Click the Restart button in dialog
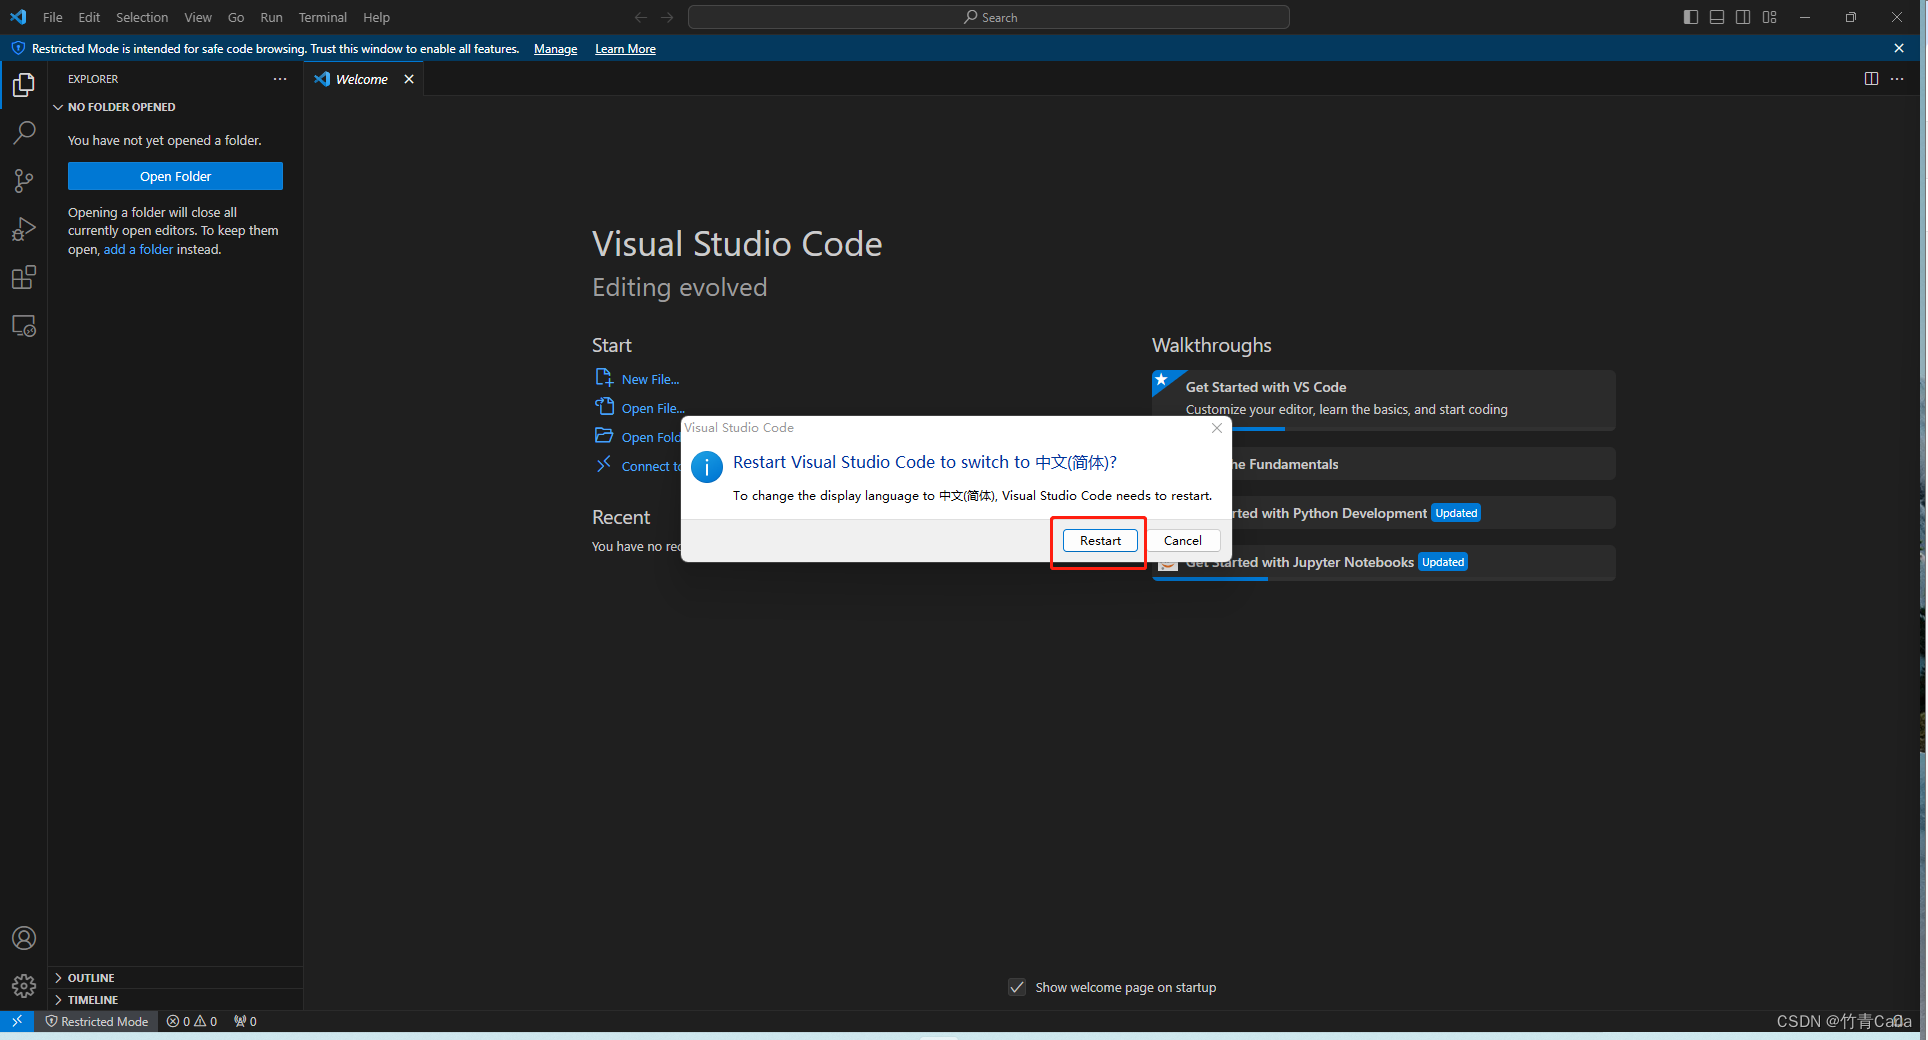This screenshot has width=1928, height=1040. coord(1100,541)
